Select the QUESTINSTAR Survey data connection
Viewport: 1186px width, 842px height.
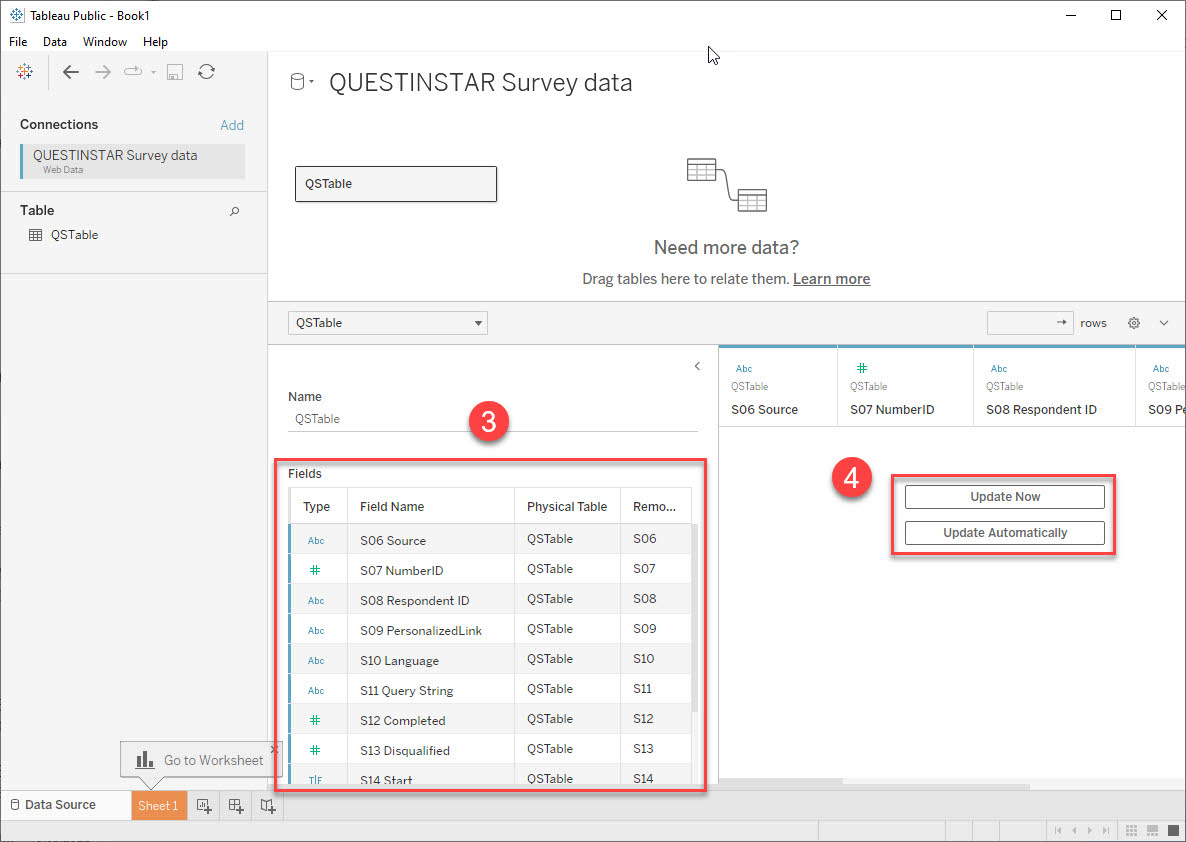(133, 161)
